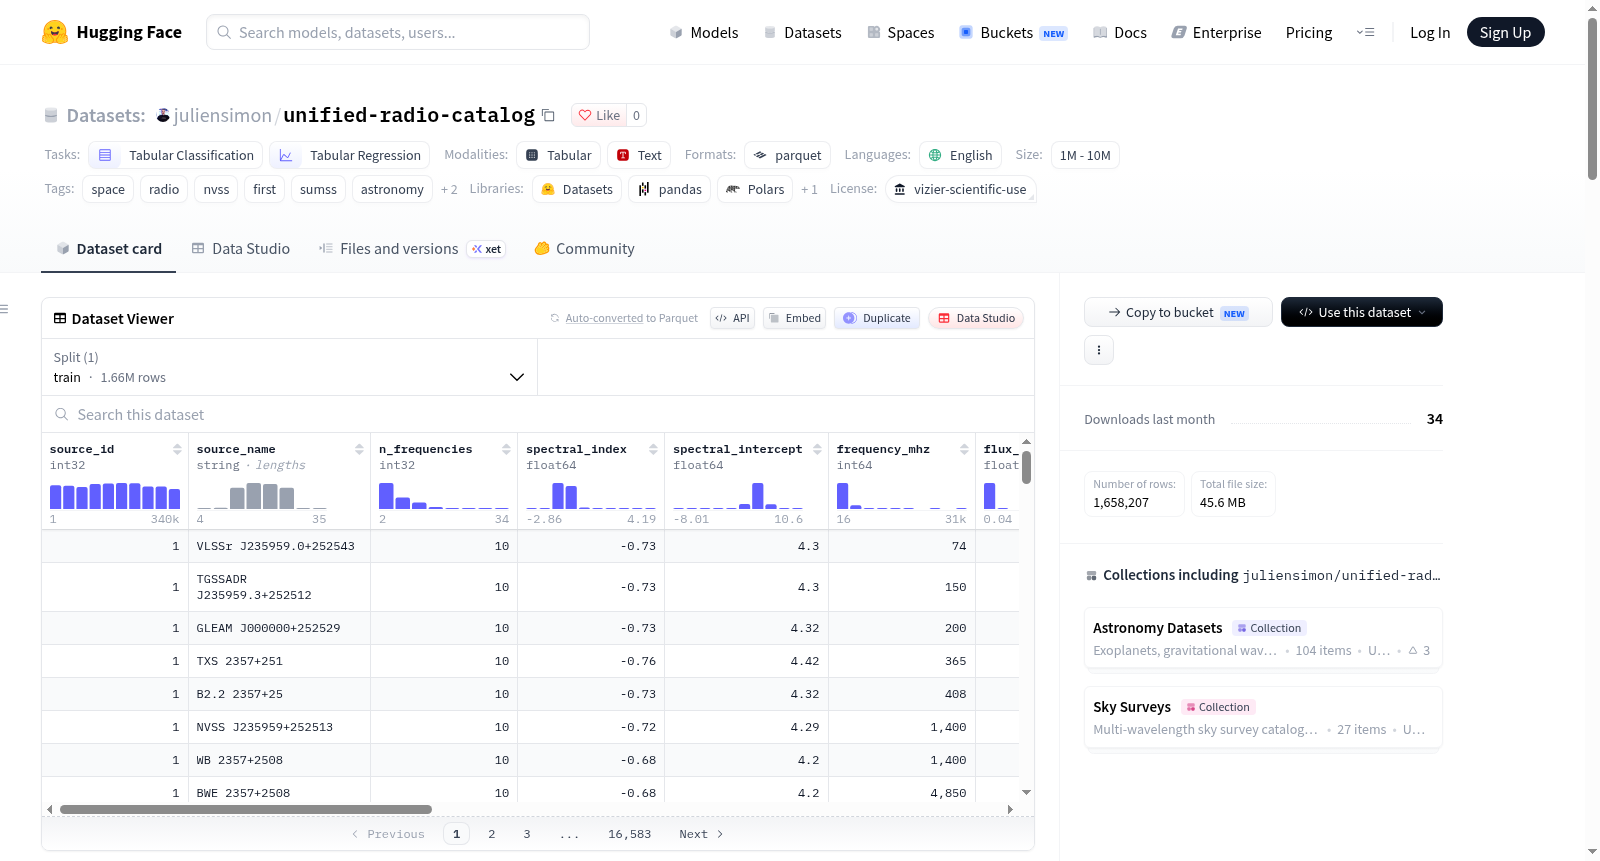Select the Tabular Classification task tag
This screenshot has width=1600, height=861.
pyautogui.click(x=176, y=155)
